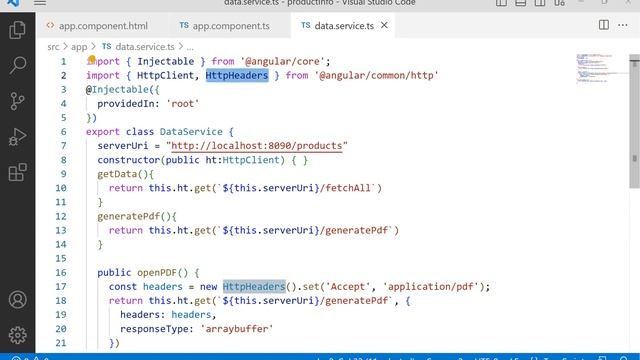Open the Explorer view in activity bar

[17, 30]
